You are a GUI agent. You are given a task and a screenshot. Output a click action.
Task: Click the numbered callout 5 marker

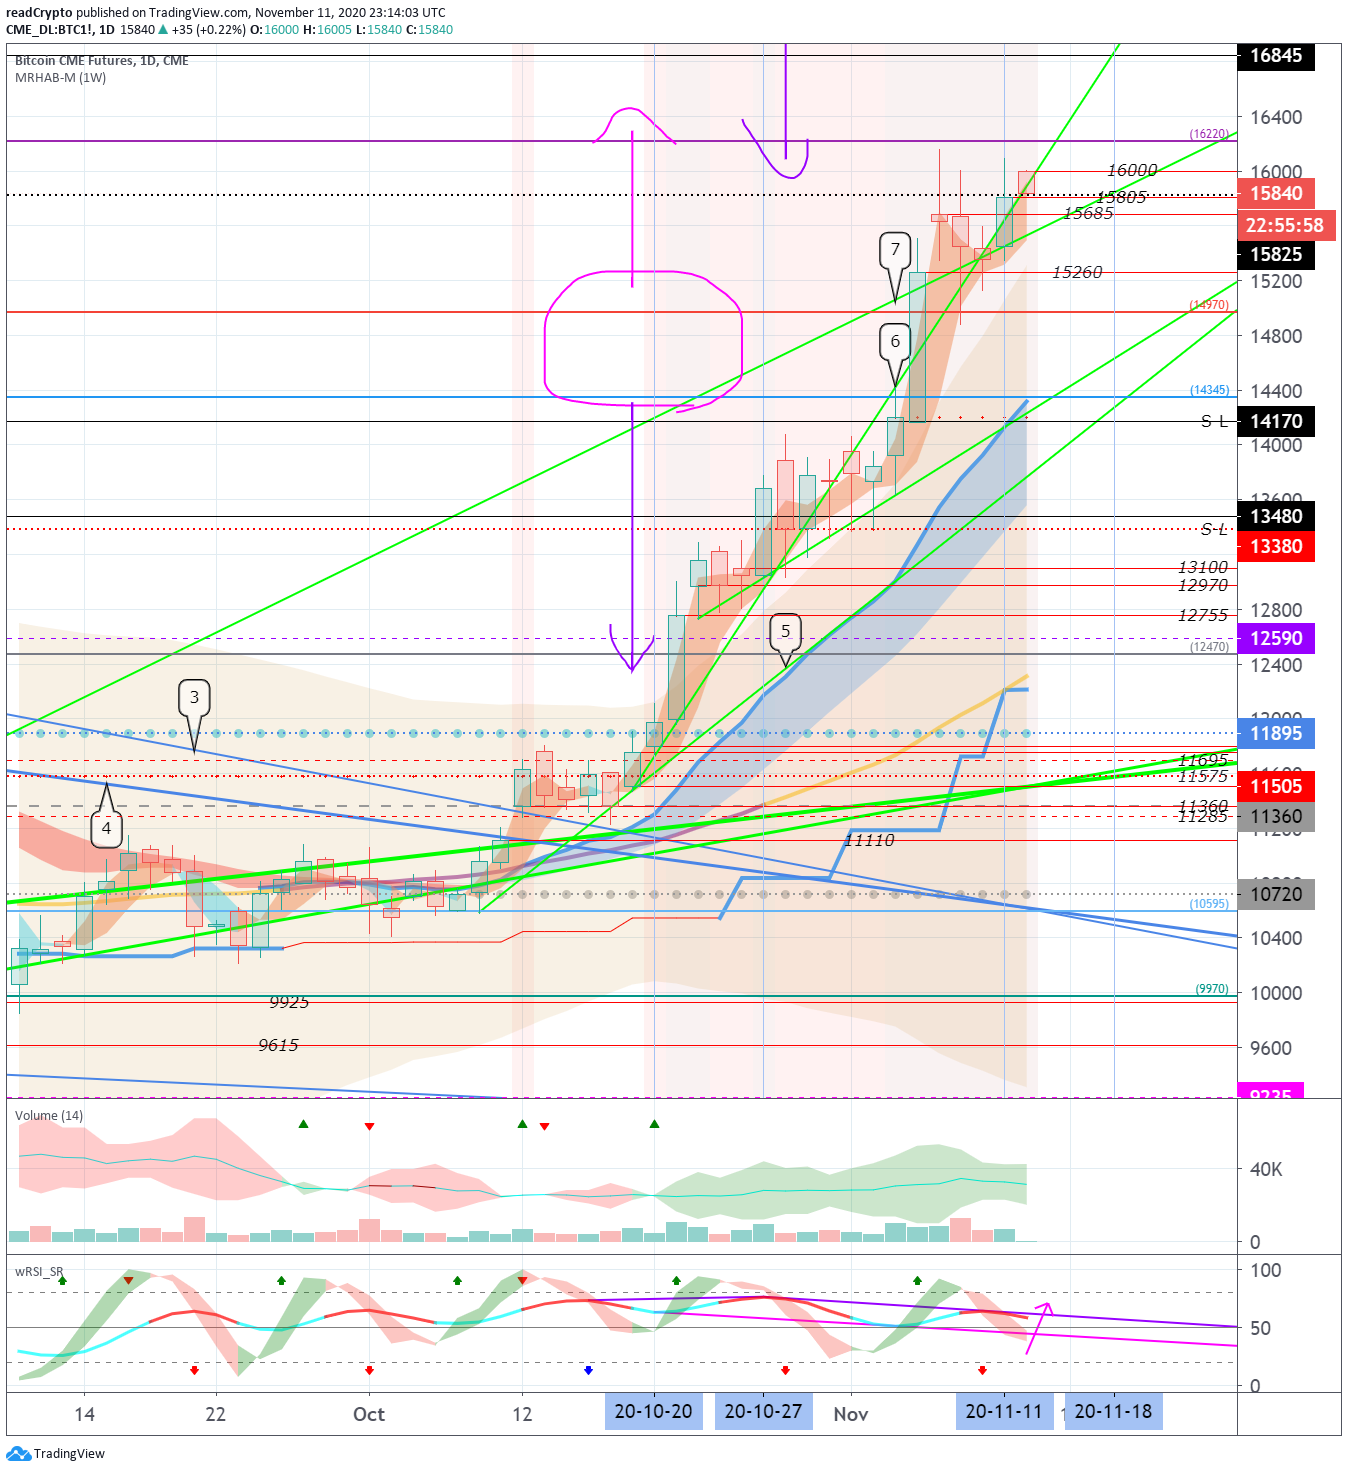[785, 631]
